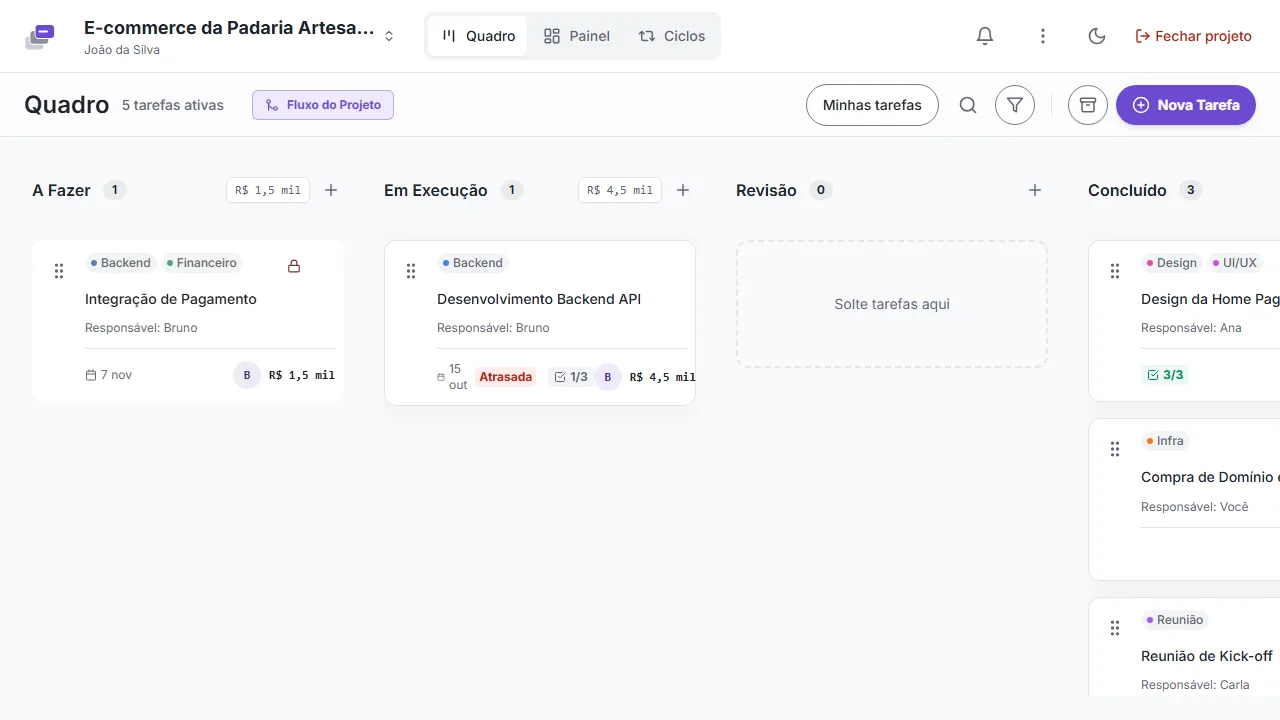
Task: Click the app logo icon
Action: point(40,36)
